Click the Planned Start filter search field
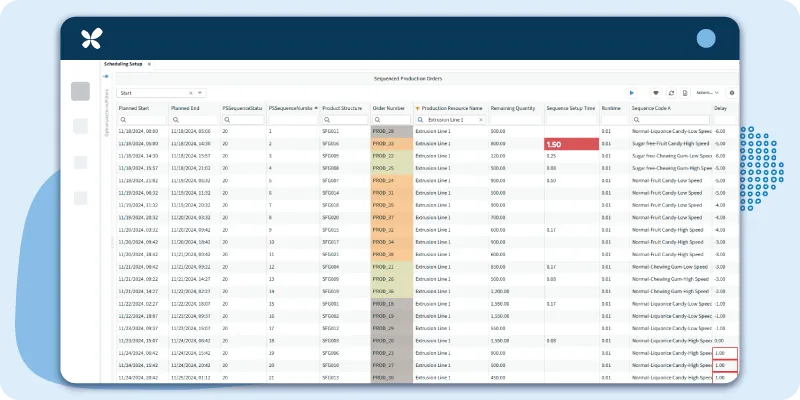The image size is (800, 400). click(x=144, y=119)
